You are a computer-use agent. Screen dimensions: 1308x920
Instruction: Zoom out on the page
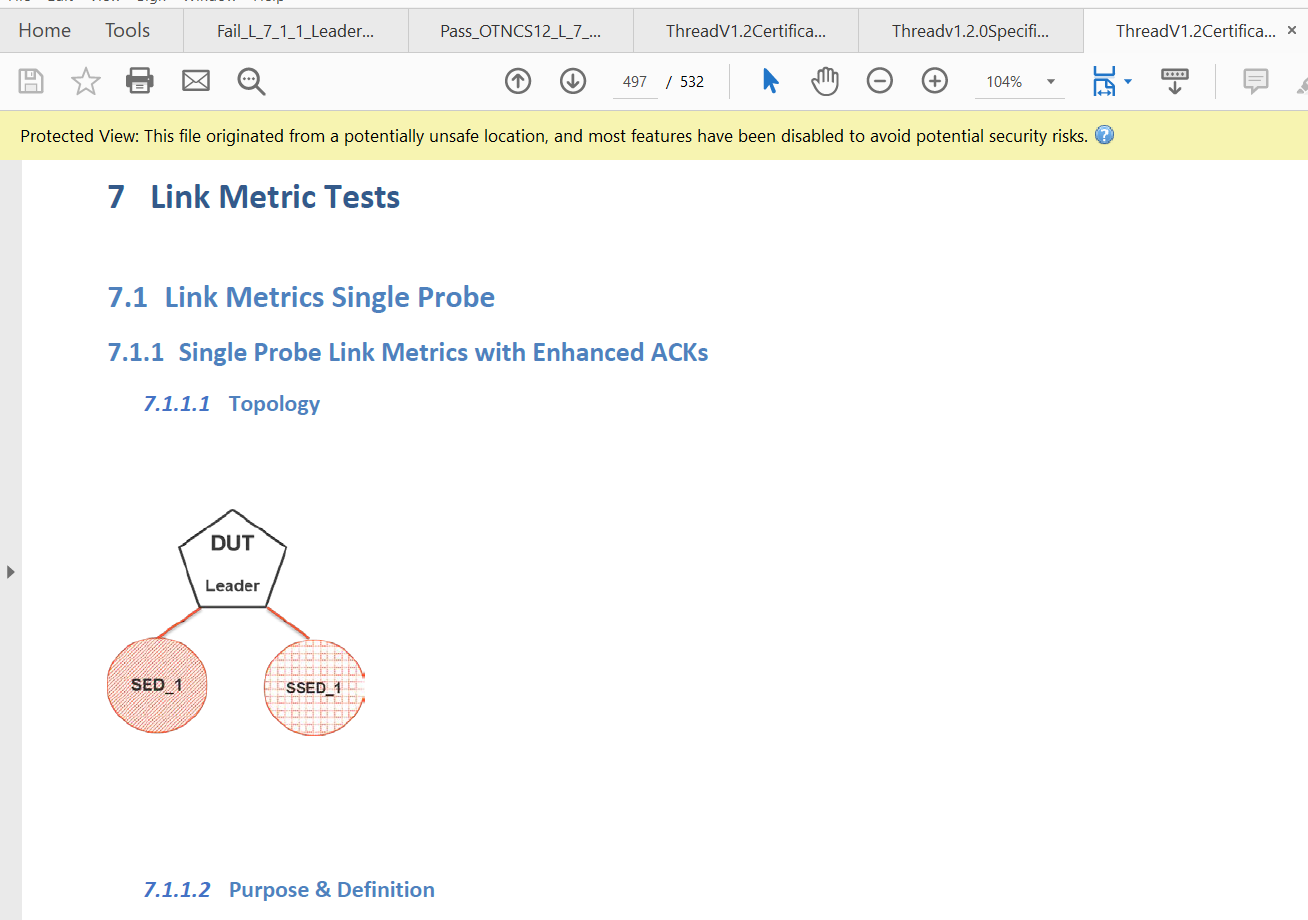pyautogui.click(x=880, y=81)
